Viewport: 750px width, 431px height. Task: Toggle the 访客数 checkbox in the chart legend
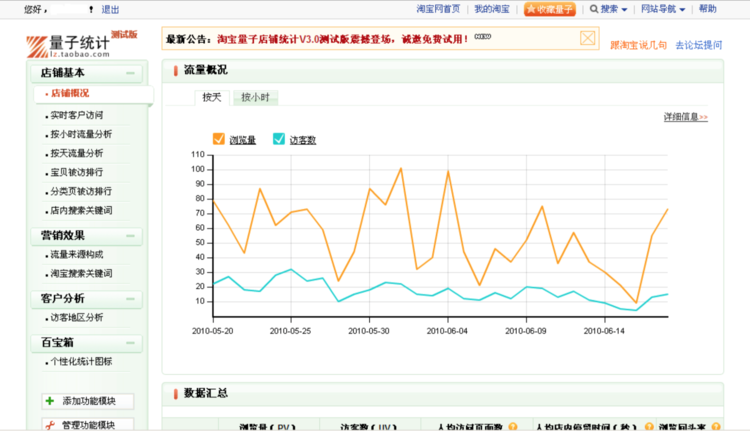pyautogui.click(x=278, y=139)
